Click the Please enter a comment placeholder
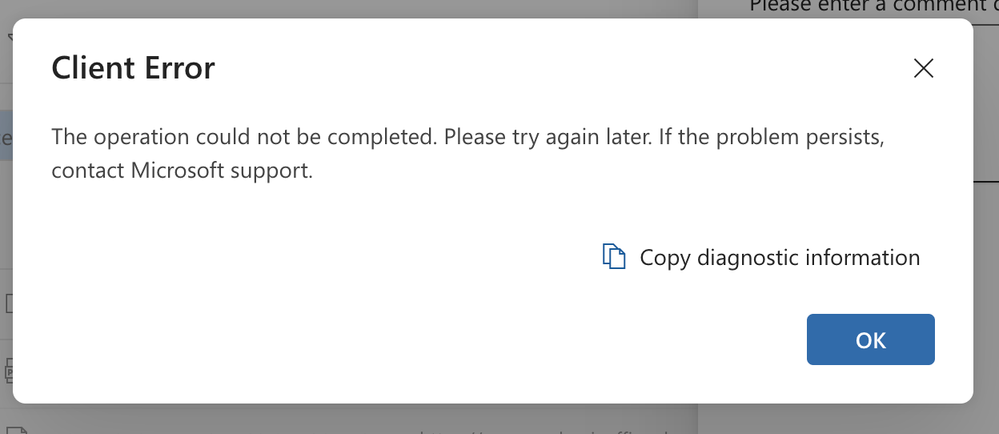The height and width of the screenshot is (434, 999). point(874,6)
